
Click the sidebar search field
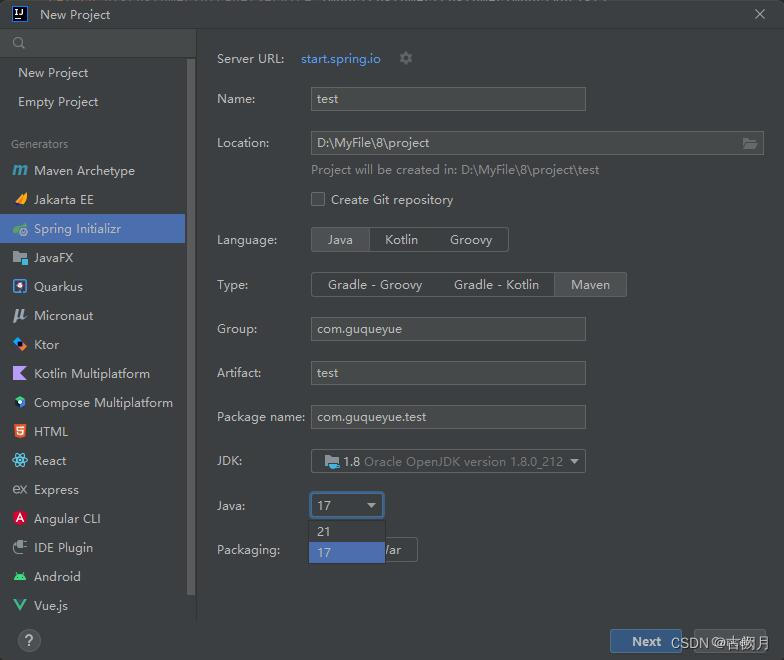point(98,43)
